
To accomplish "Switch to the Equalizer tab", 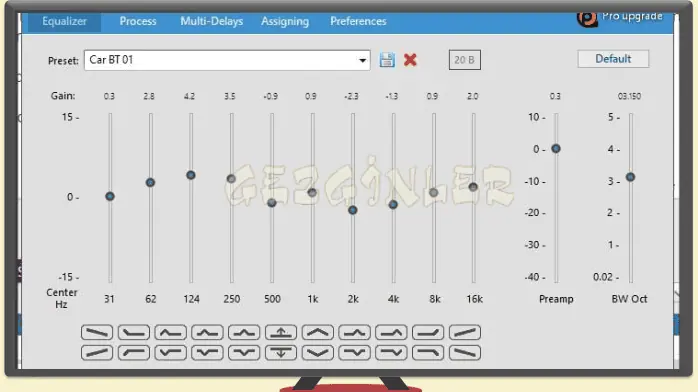I will point(64,21).
